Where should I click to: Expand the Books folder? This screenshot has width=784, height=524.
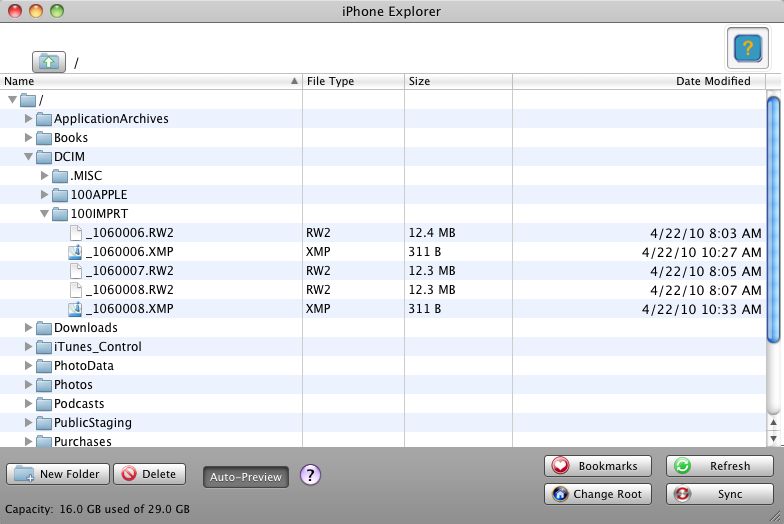click(28, 138)
